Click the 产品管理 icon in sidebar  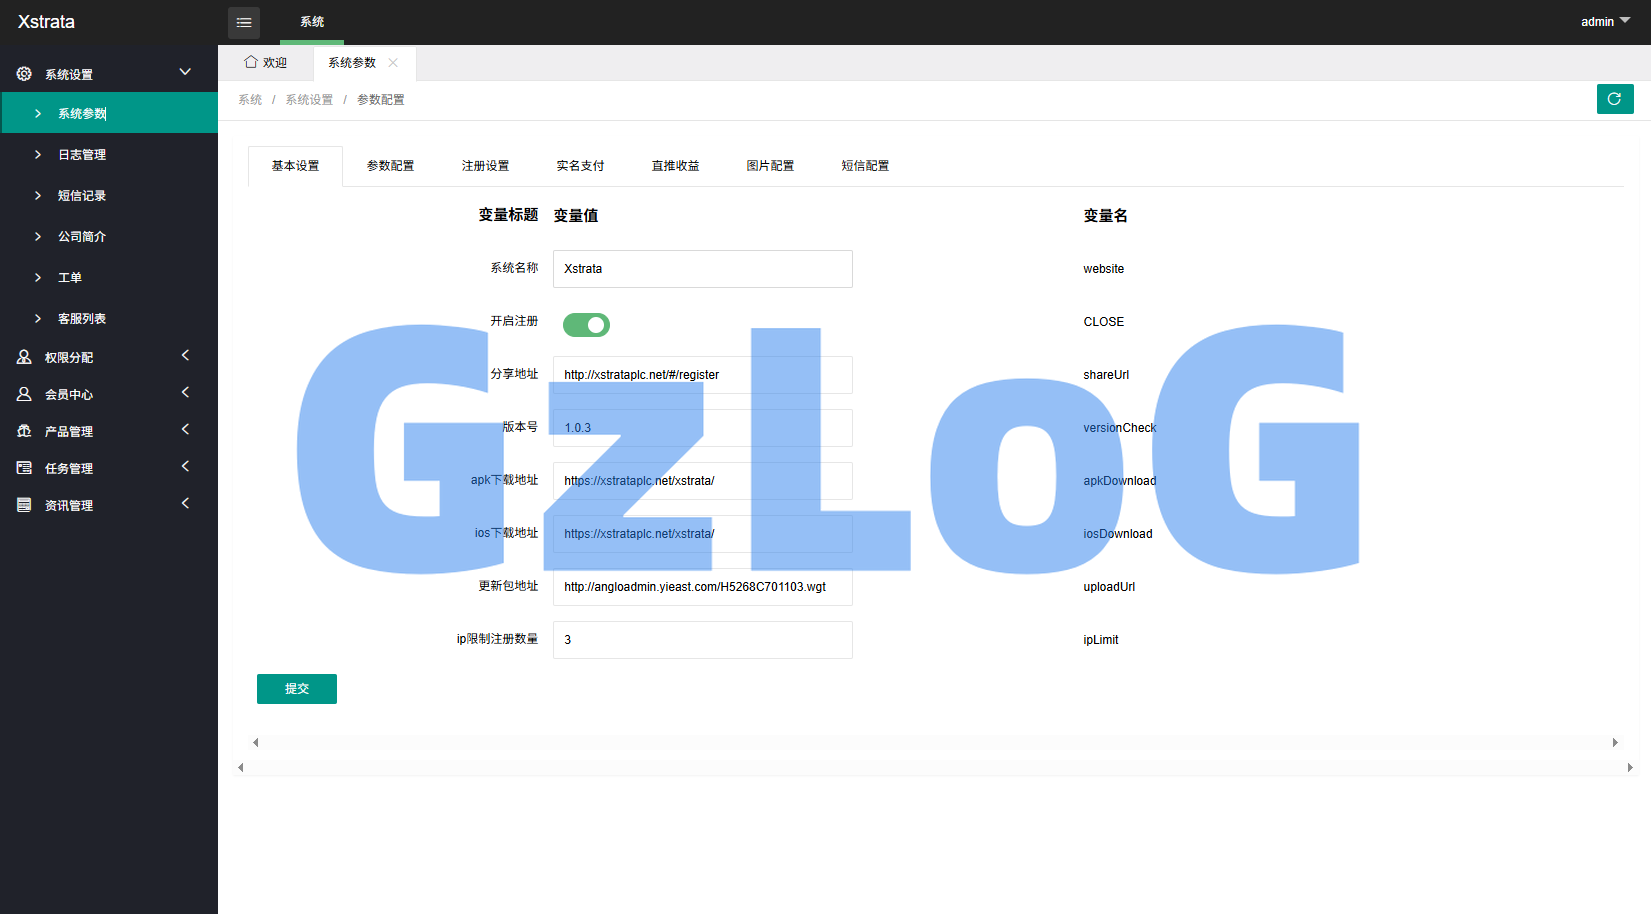point(24,431)
